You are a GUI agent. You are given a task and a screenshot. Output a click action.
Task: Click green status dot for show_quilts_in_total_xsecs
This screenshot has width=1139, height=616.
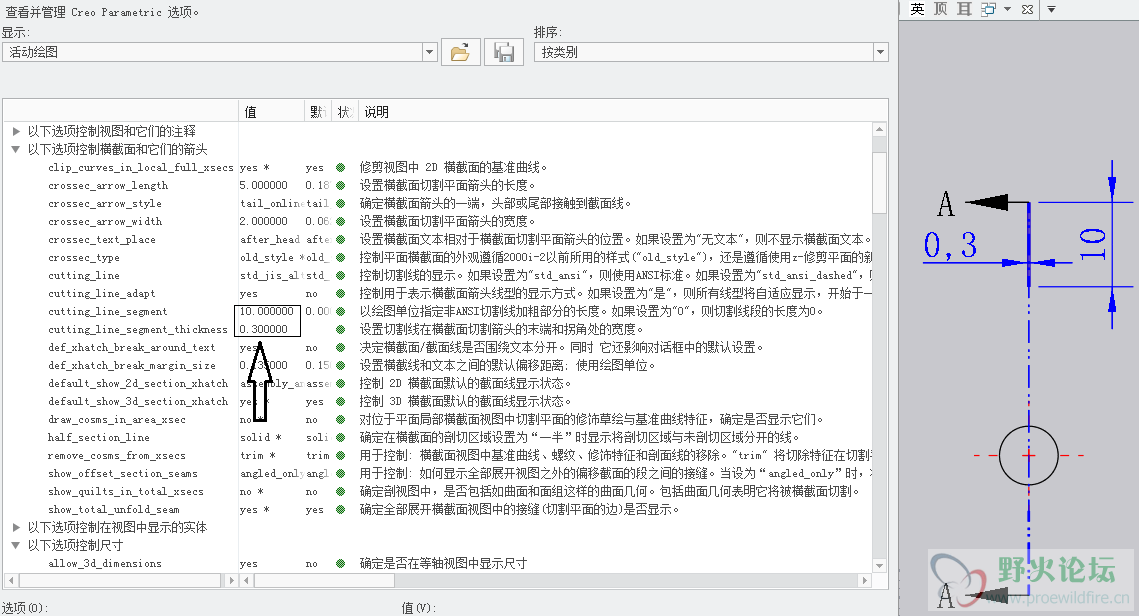coord(340,491)
